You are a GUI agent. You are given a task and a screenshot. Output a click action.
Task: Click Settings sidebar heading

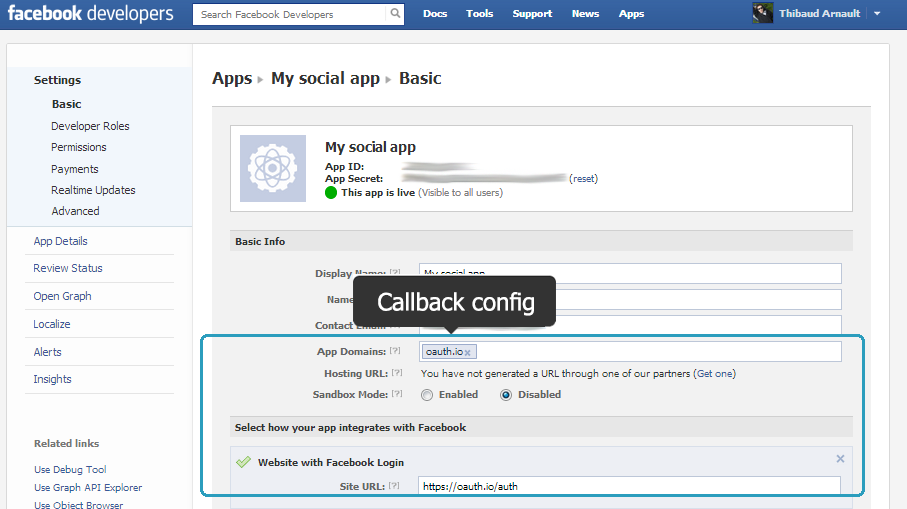tap(57, 80)
